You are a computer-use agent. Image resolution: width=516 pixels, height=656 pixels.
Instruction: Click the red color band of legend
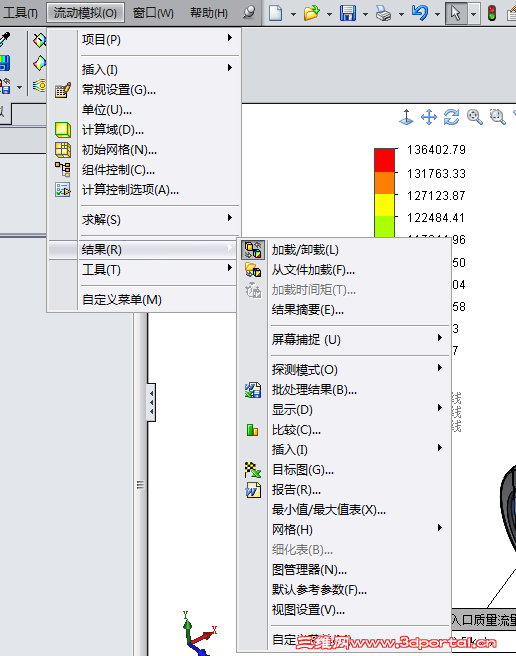[x=384, y=160]
